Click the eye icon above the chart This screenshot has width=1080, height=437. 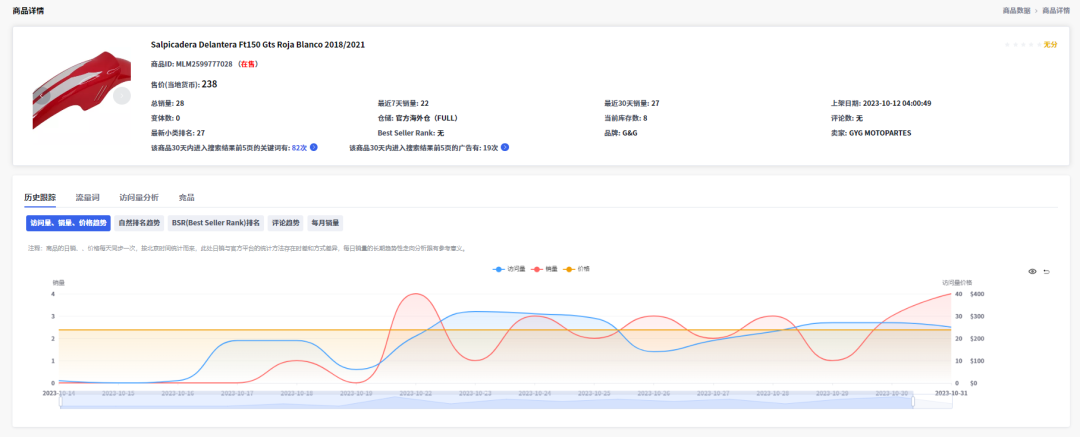pyautogui.click(x=1032, y=272)
